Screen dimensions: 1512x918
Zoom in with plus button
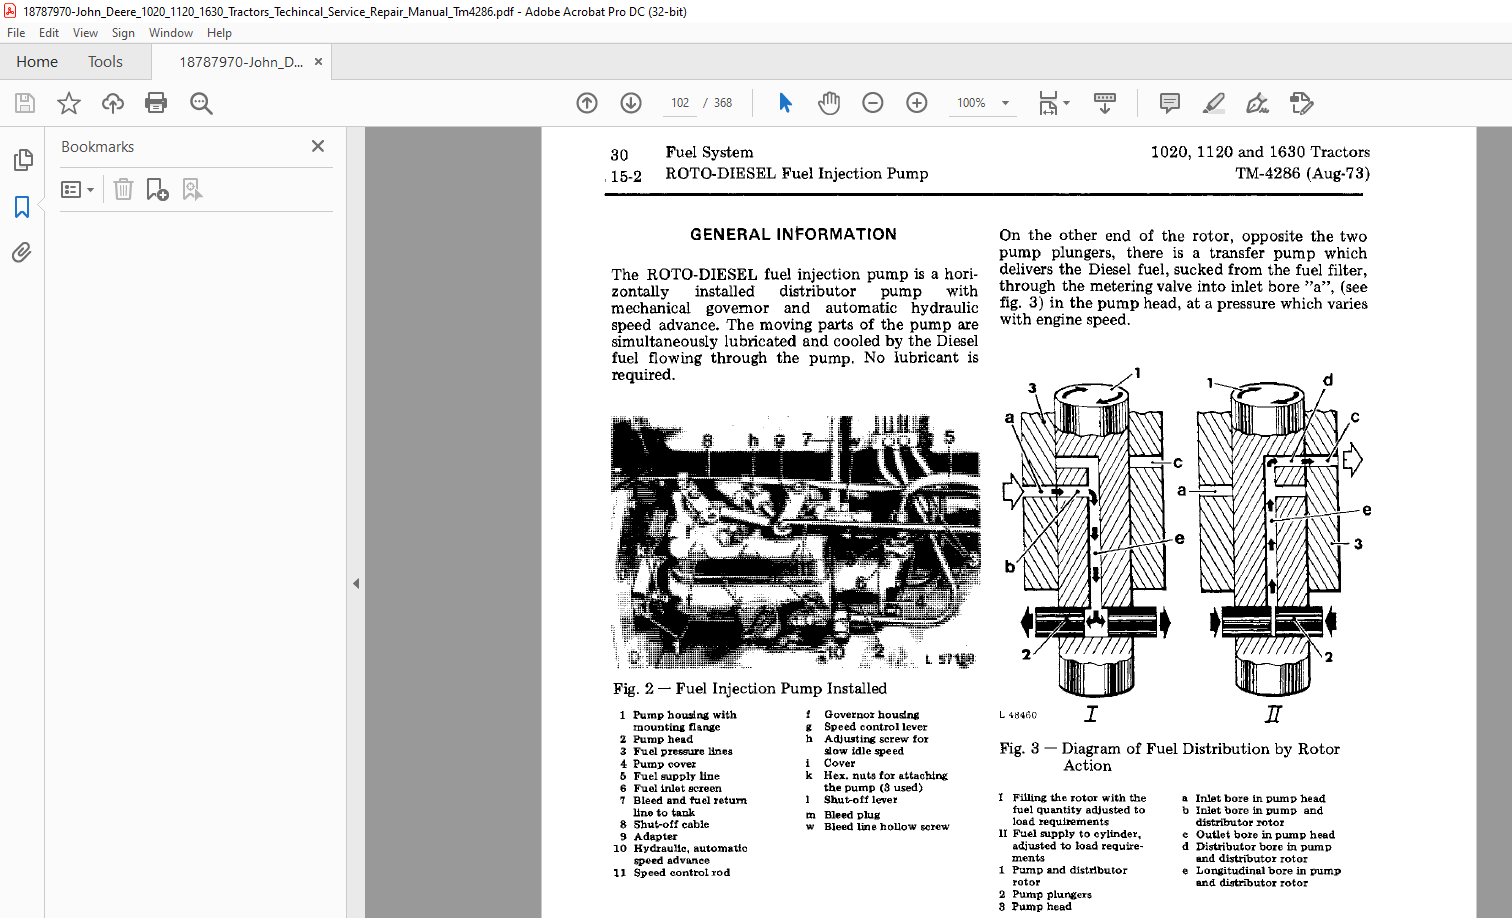(917, 103)
